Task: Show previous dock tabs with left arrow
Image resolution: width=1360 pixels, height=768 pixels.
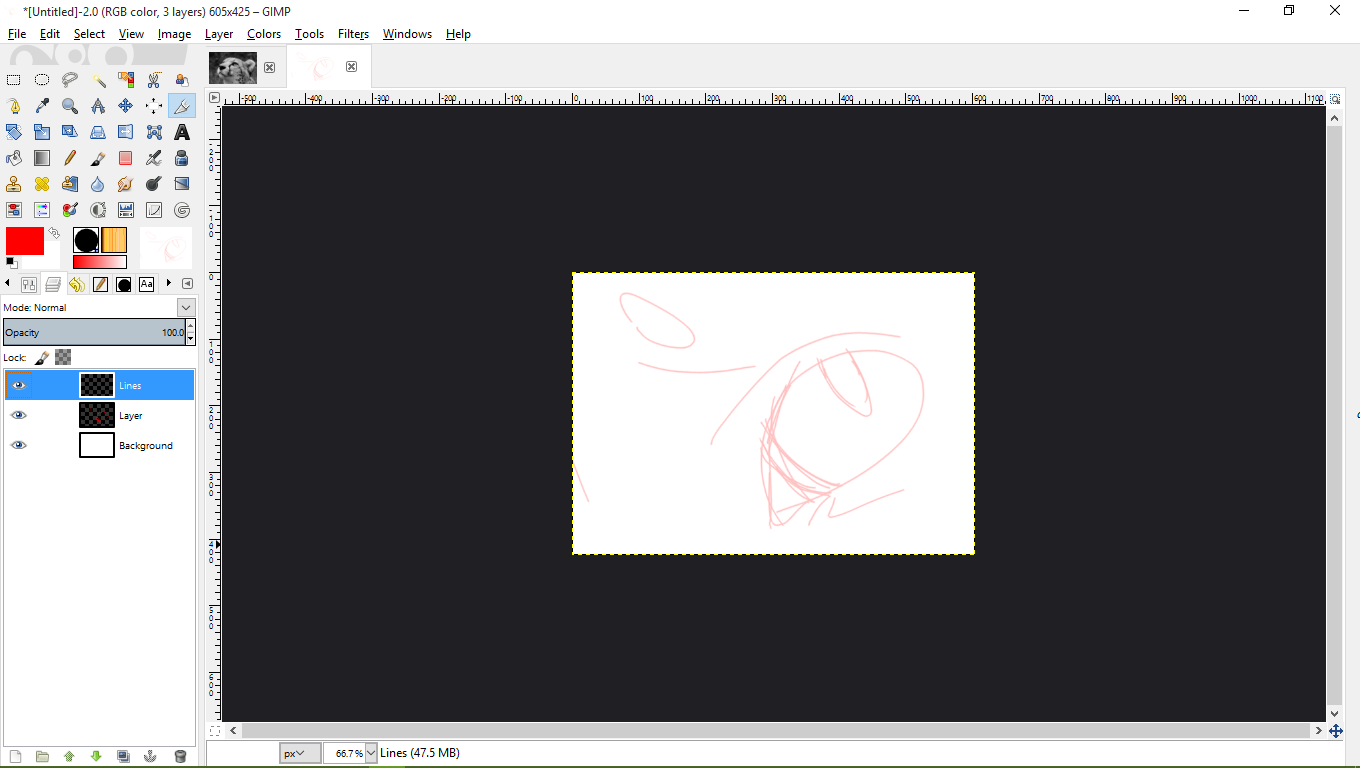Action: (x=8, y=283)
